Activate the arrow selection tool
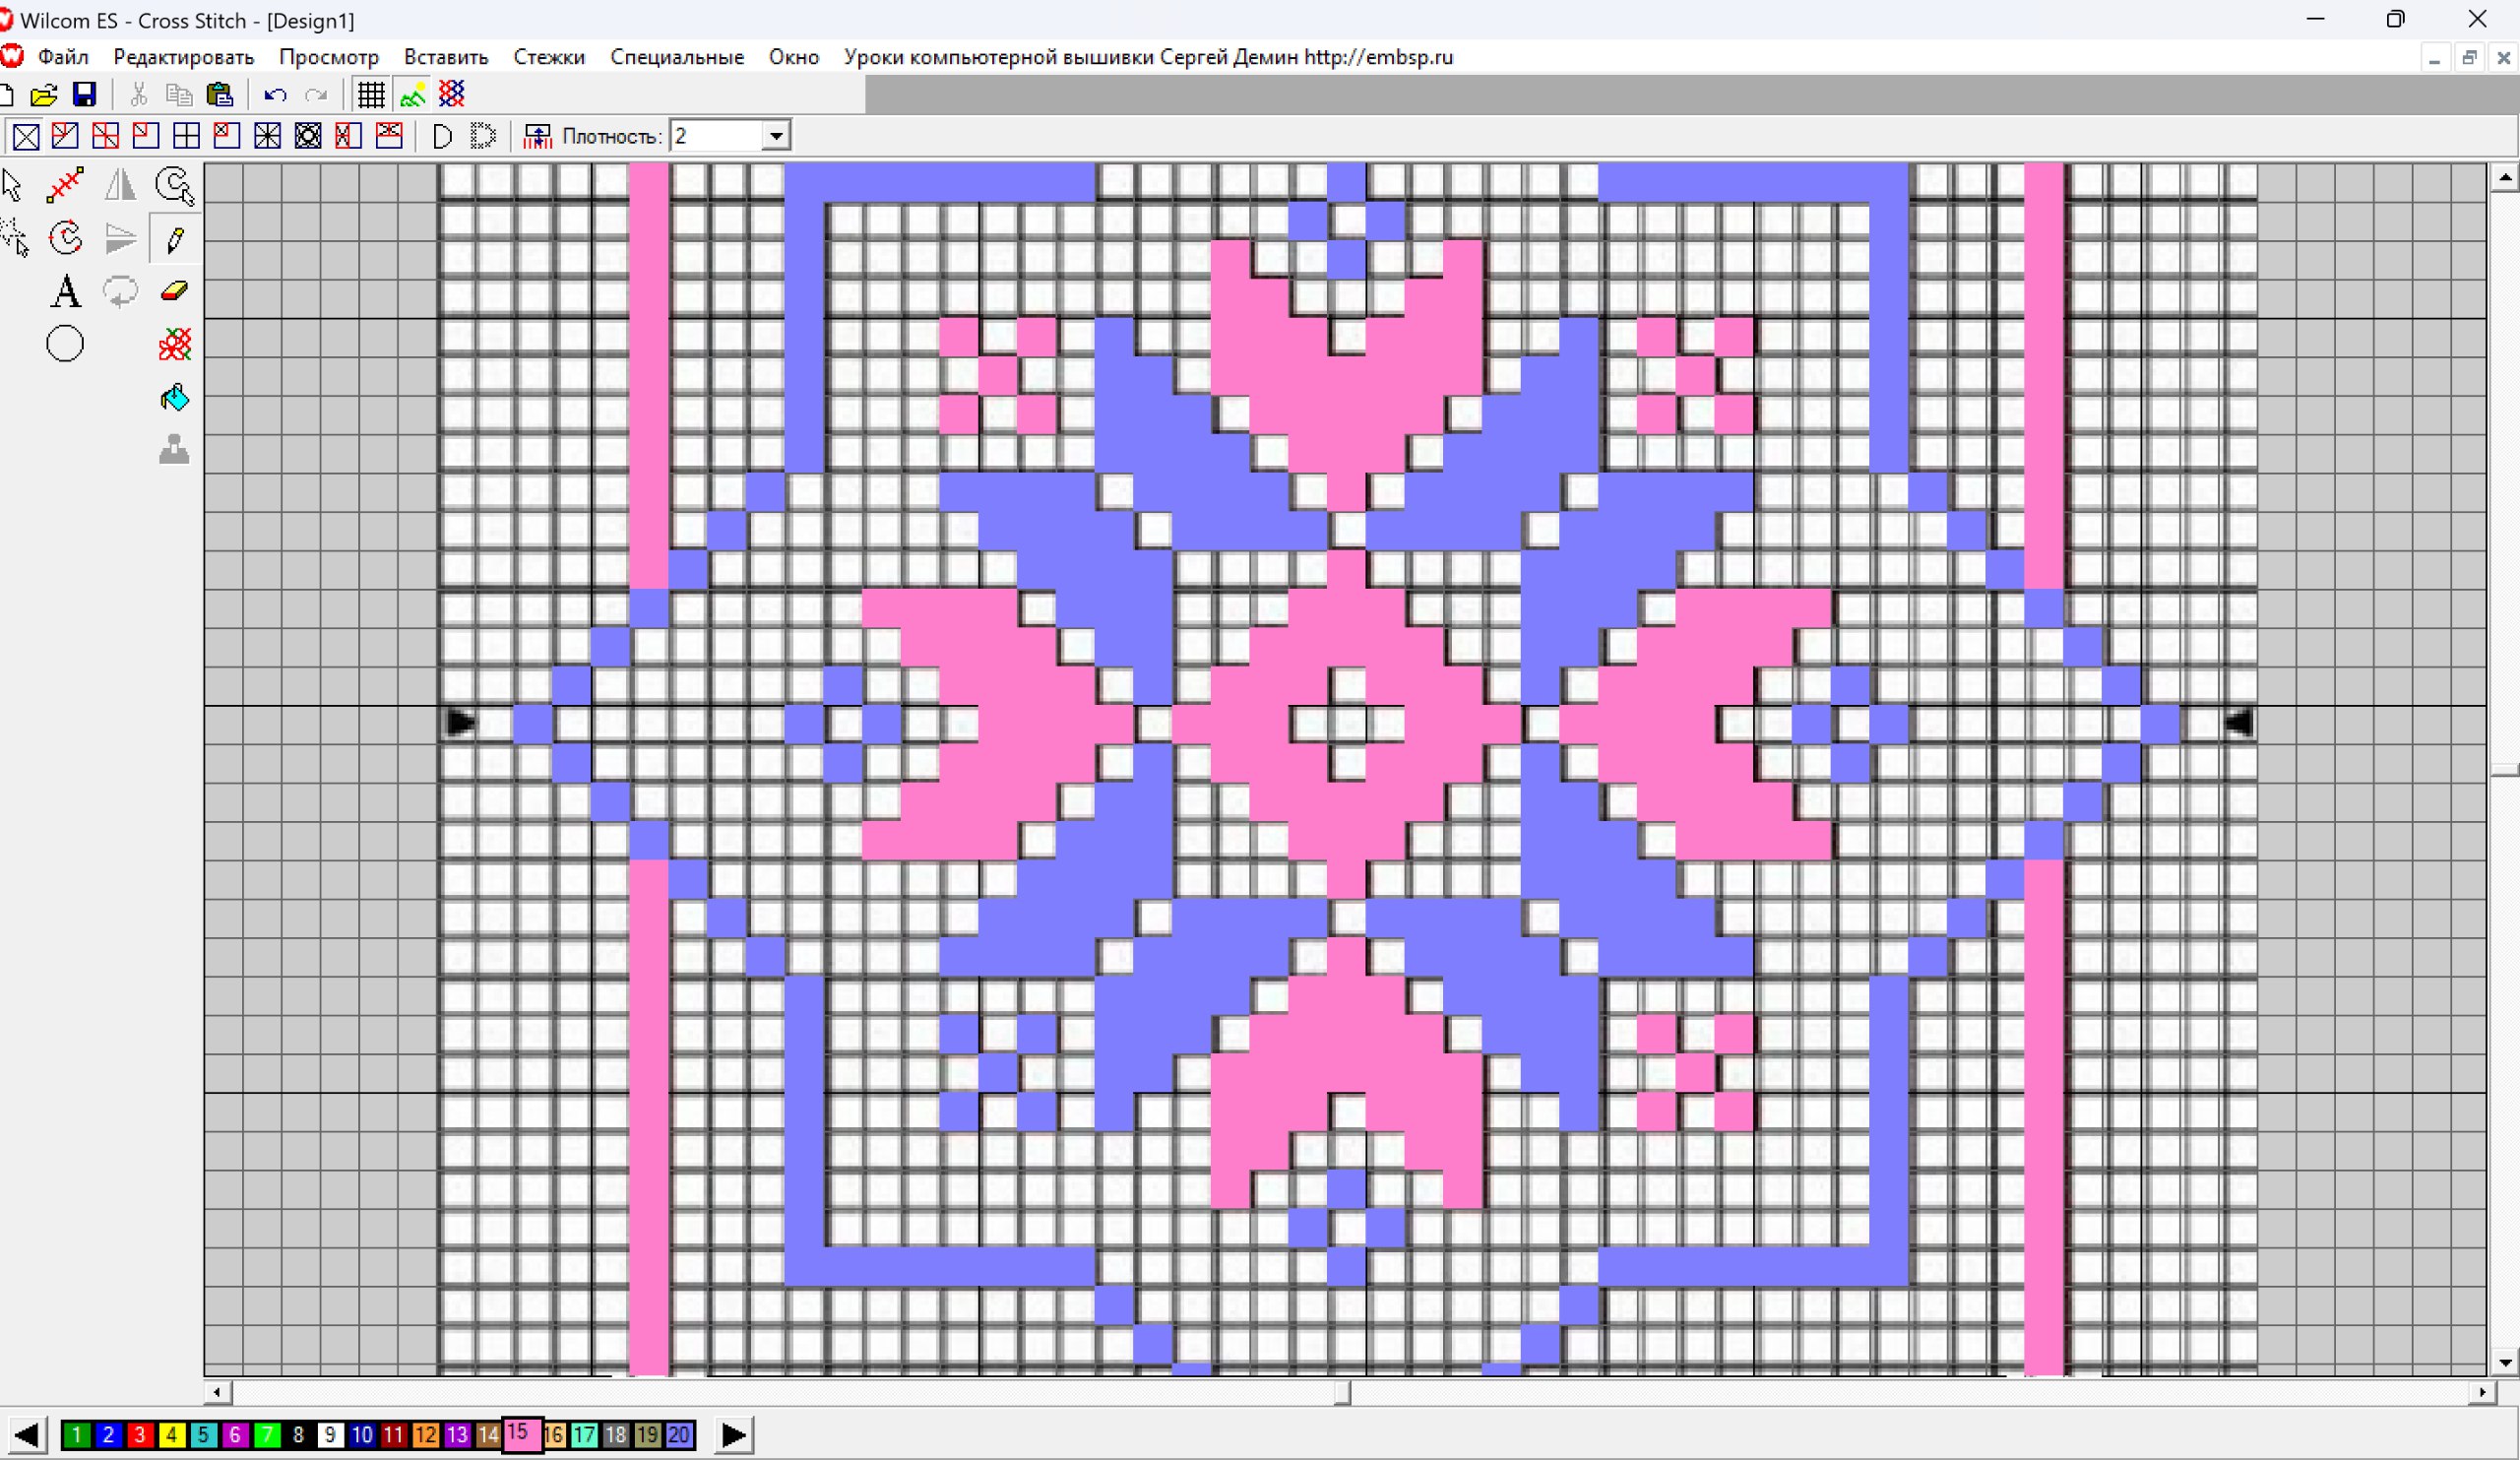This screenshot has width=2520, height=1460. (12, 185)
